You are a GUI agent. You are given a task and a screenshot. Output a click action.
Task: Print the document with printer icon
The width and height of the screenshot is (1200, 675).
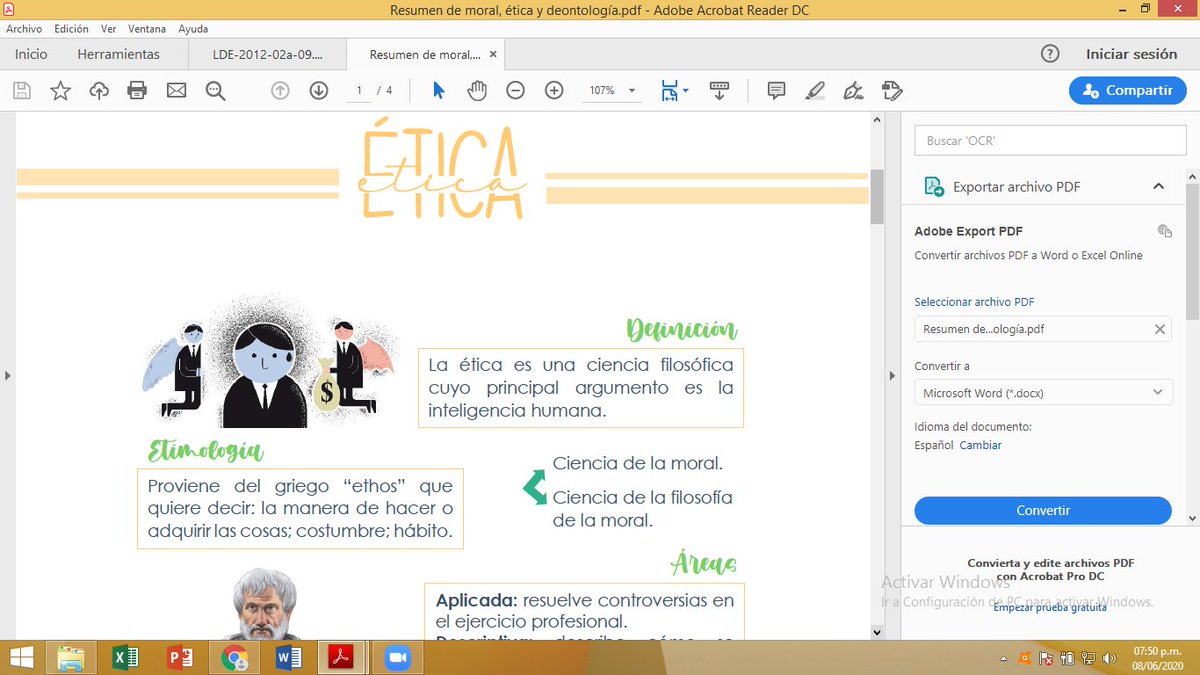[137, 91]
